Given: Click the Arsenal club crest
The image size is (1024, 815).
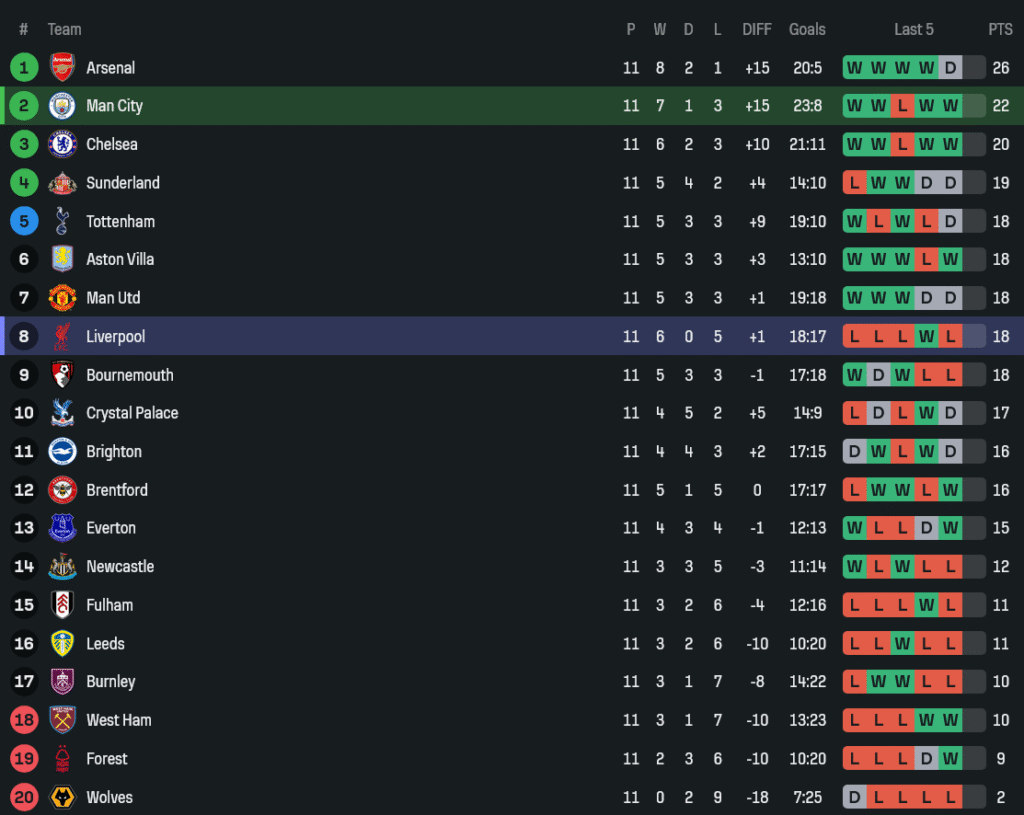Looking at the screenshot, I should coord(62,68).
